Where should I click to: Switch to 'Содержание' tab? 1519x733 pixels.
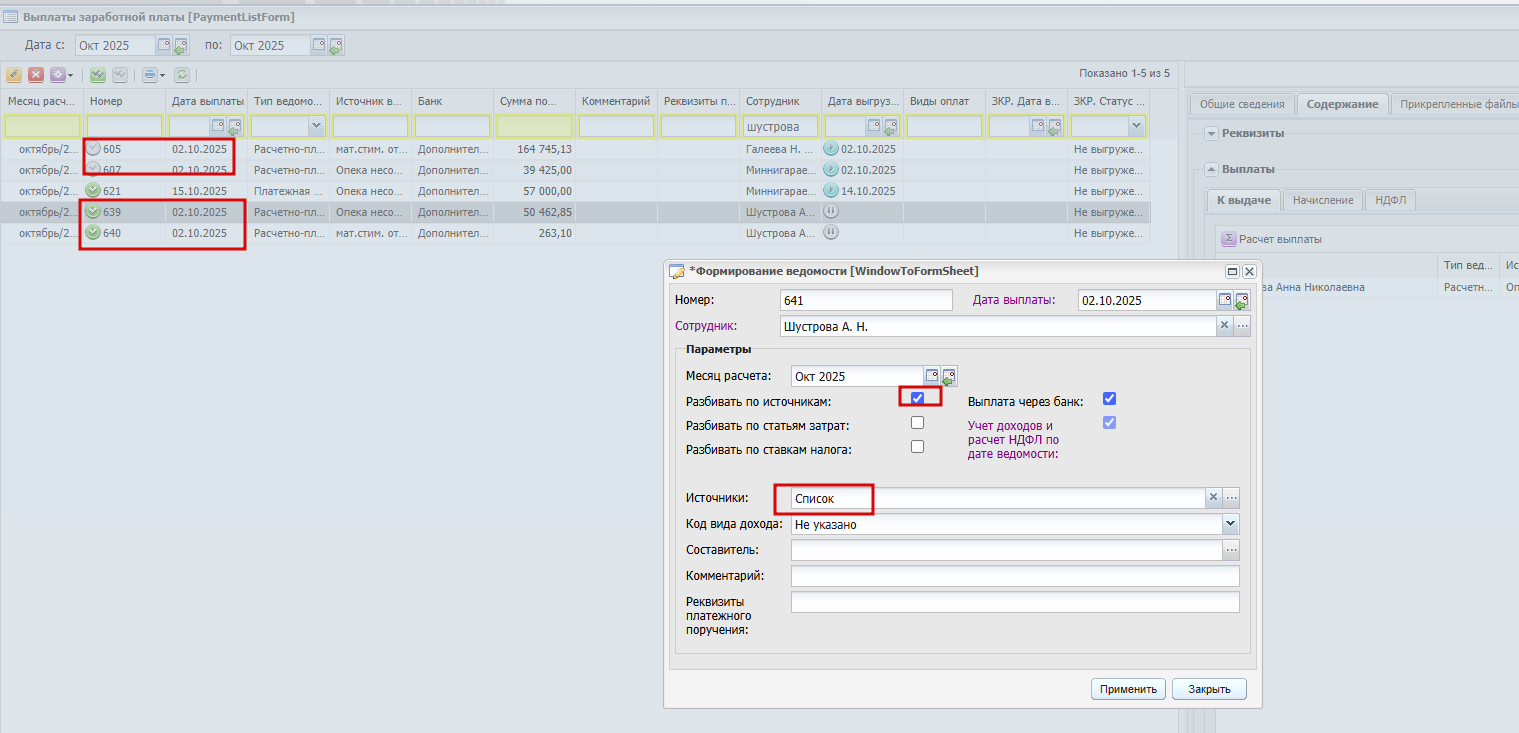[x=1343, y=104]
